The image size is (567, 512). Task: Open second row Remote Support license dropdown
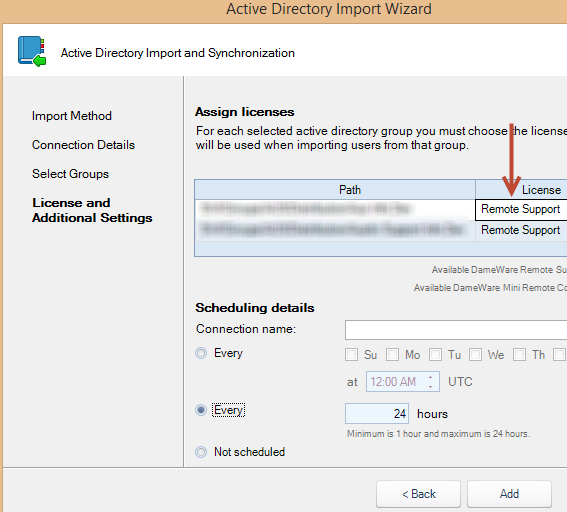tap(521, 230)
